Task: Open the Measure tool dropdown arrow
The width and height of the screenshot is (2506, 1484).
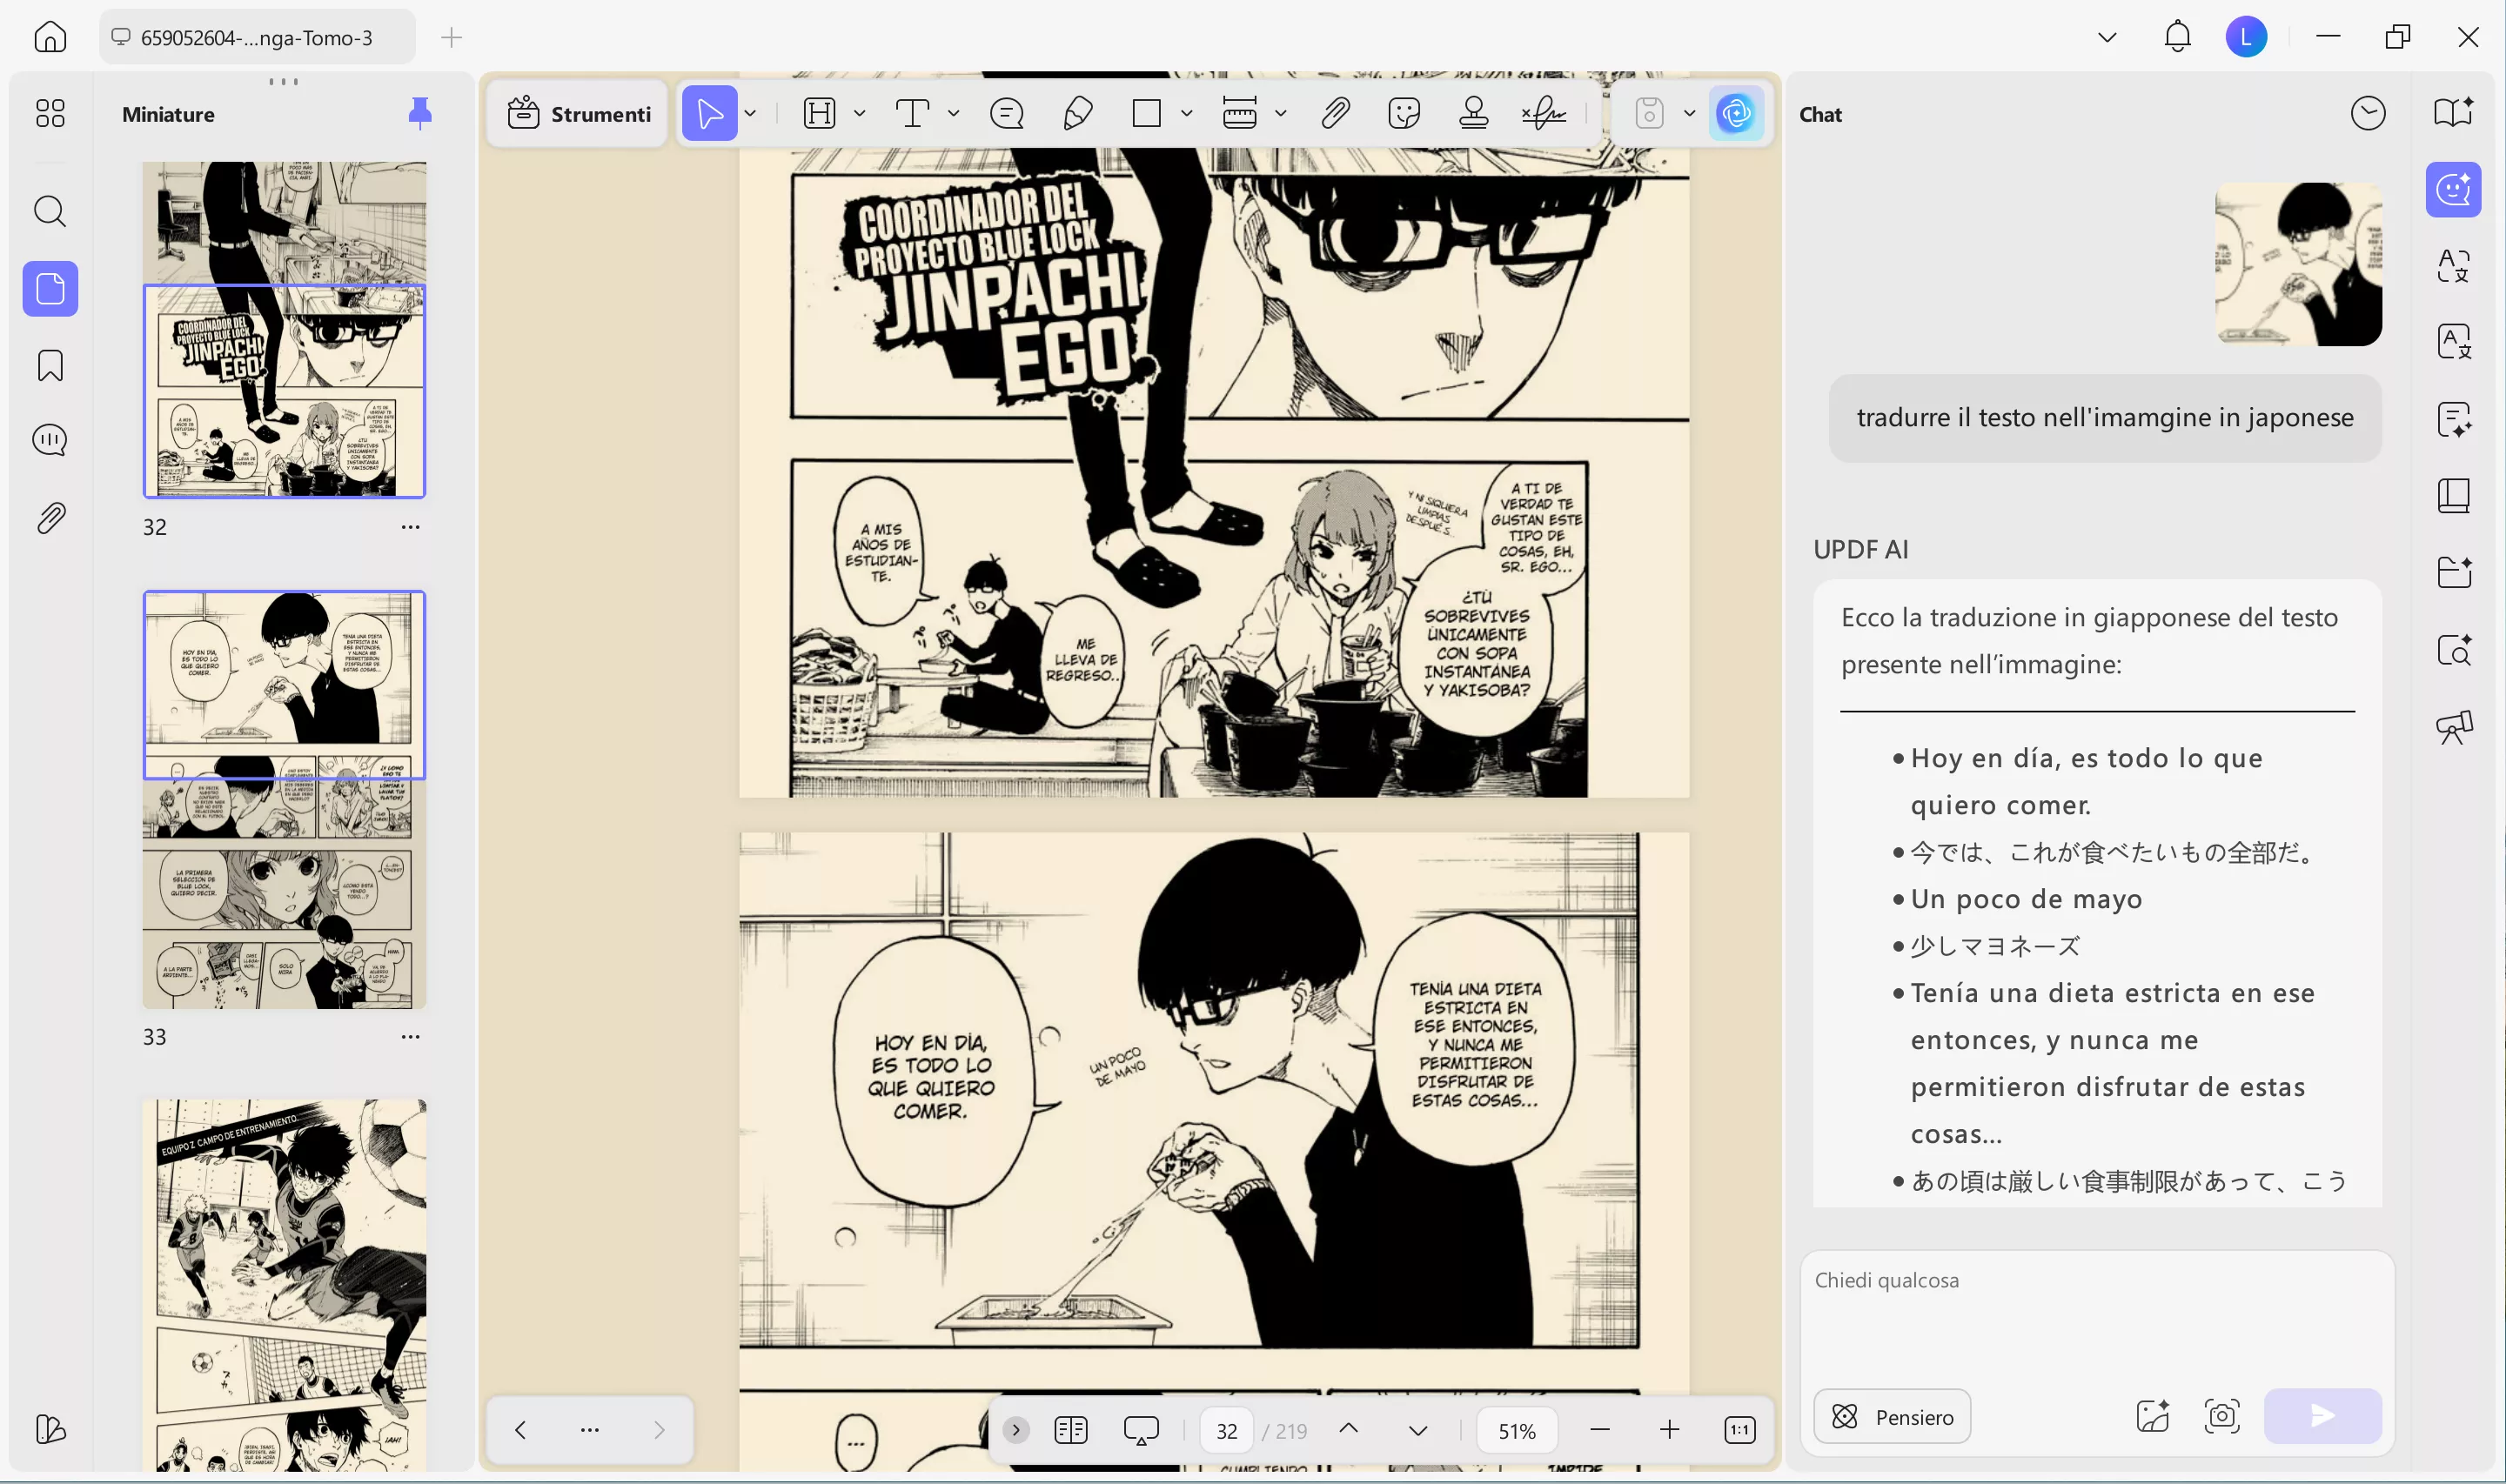Action: click(1281, 113)
